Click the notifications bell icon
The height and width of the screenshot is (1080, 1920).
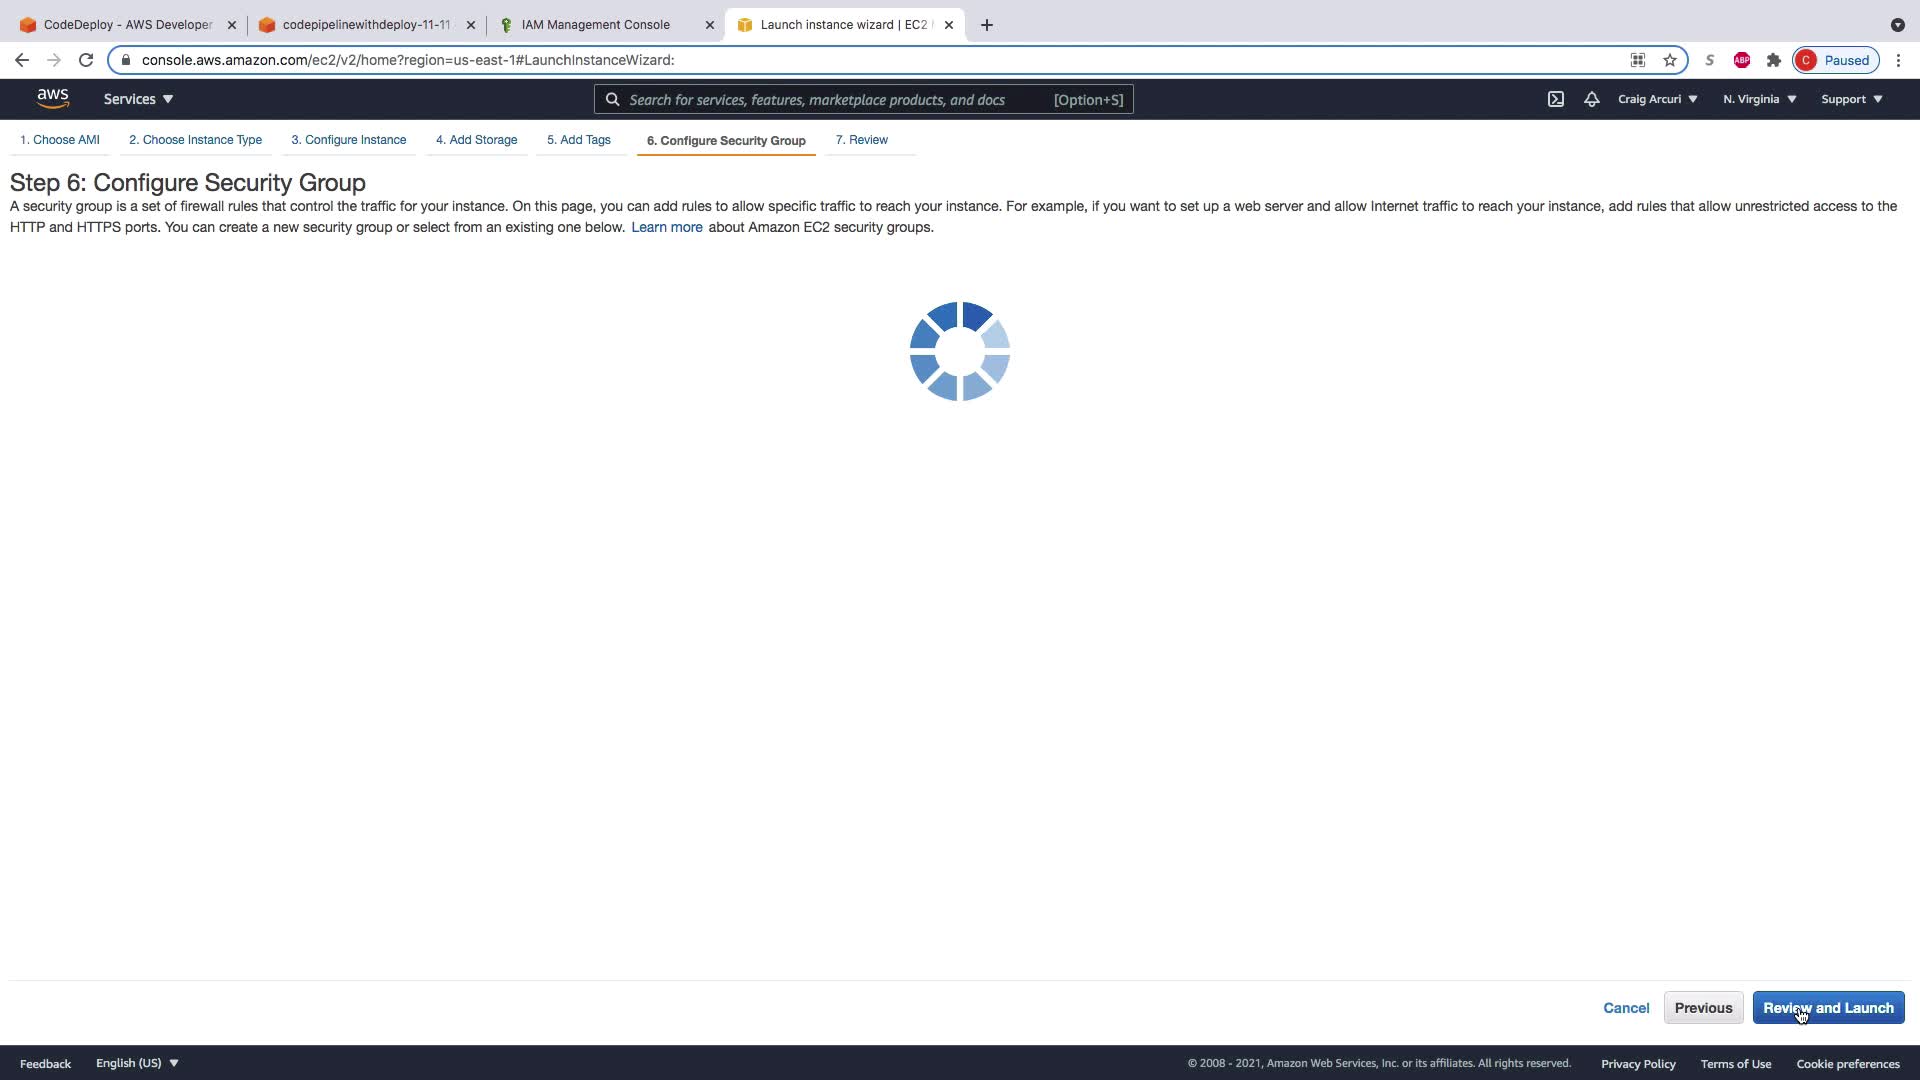(x=1591, y=99)
